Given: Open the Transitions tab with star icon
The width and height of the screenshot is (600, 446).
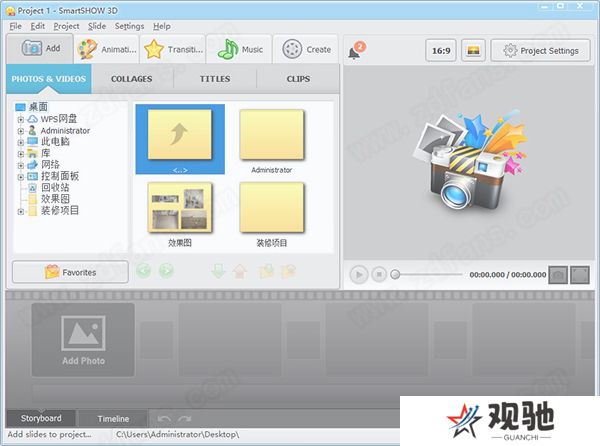Looking at the screenshot, I should [173, 49].
